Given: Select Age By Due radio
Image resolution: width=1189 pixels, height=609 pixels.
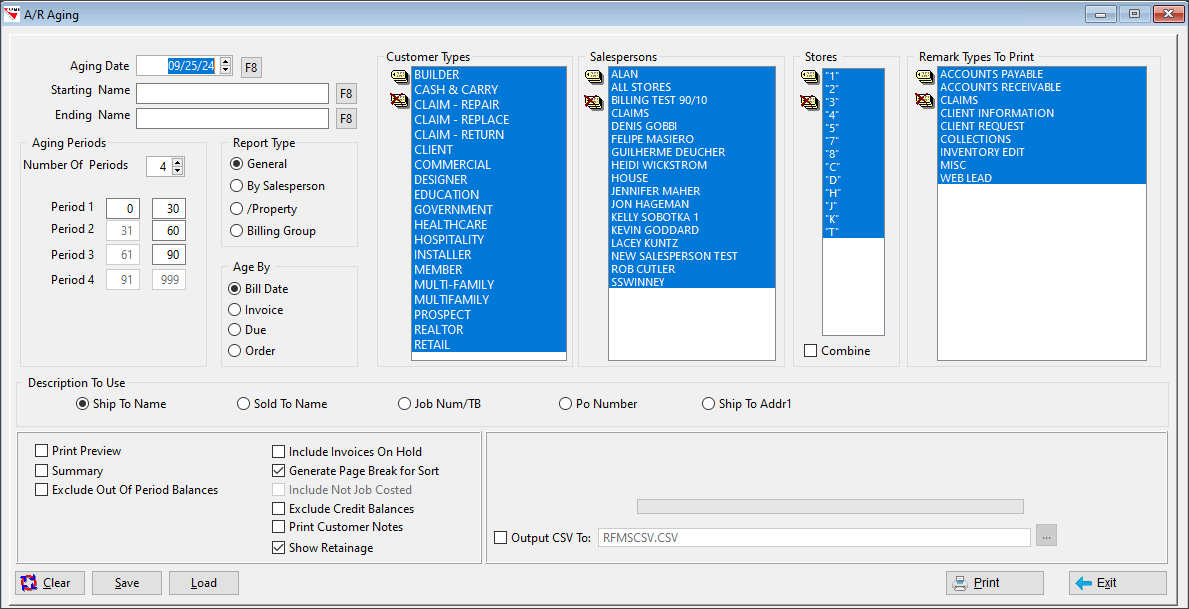Looking at the screenshot, I should [x=236, y=330].
